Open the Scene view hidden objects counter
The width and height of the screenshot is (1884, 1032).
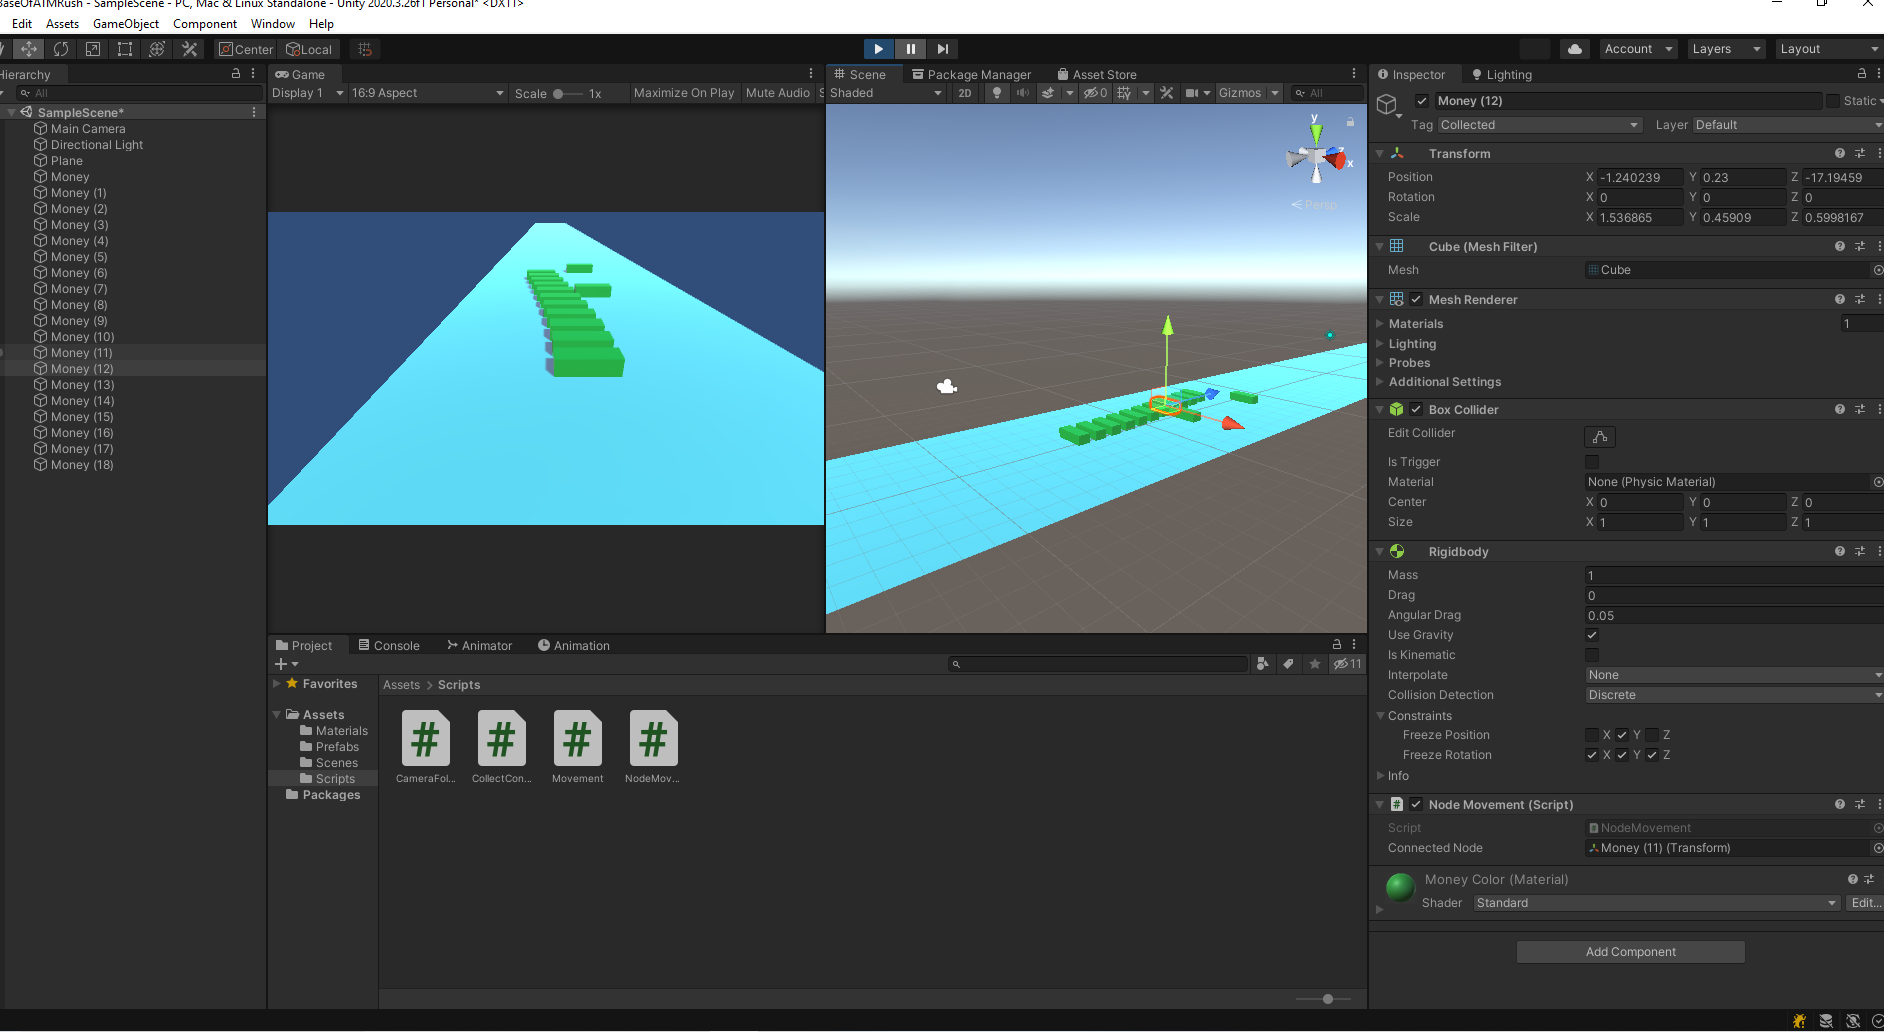pyautogui.click(x=1095, y=92)
